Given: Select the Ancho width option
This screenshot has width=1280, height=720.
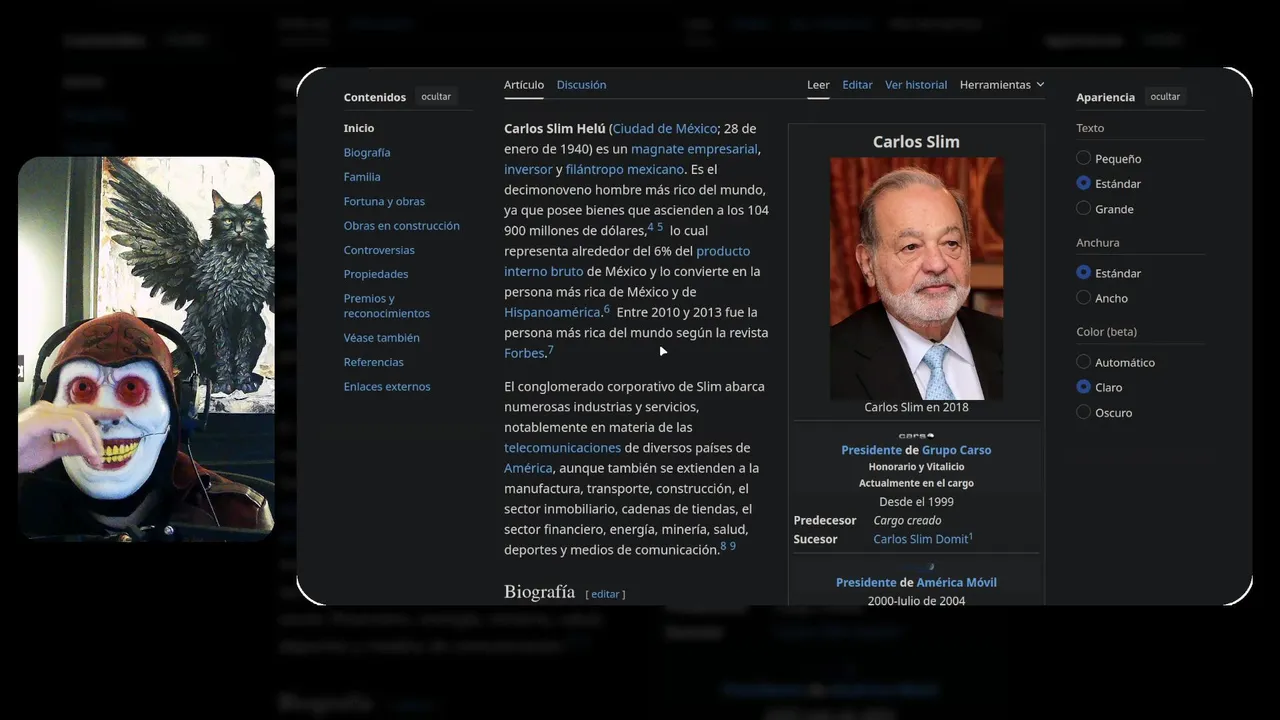Looking at the screenshot, I should [1083, 297].
